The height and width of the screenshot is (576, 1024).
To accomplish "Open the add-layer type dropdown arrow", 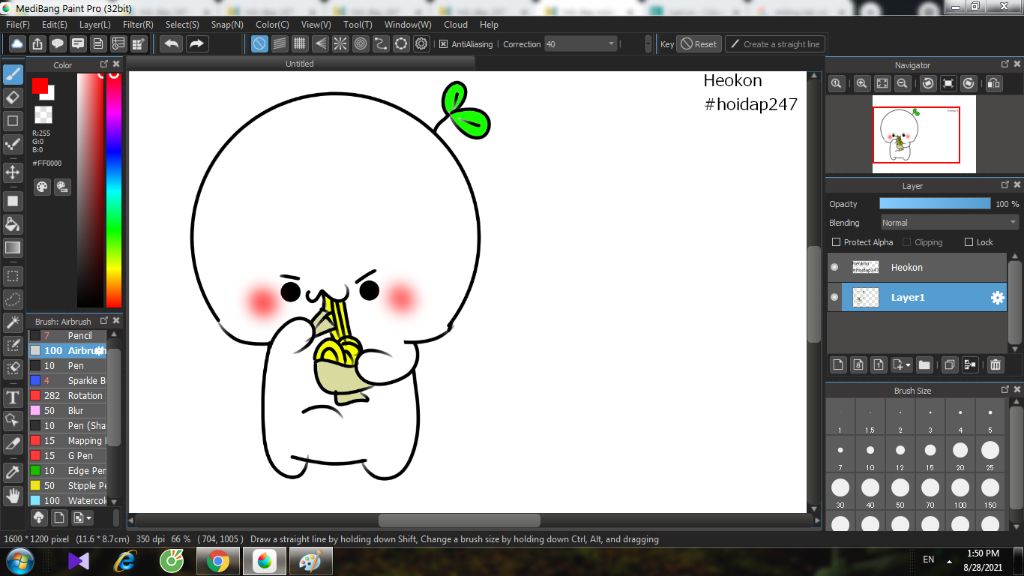I will point(908,365).
